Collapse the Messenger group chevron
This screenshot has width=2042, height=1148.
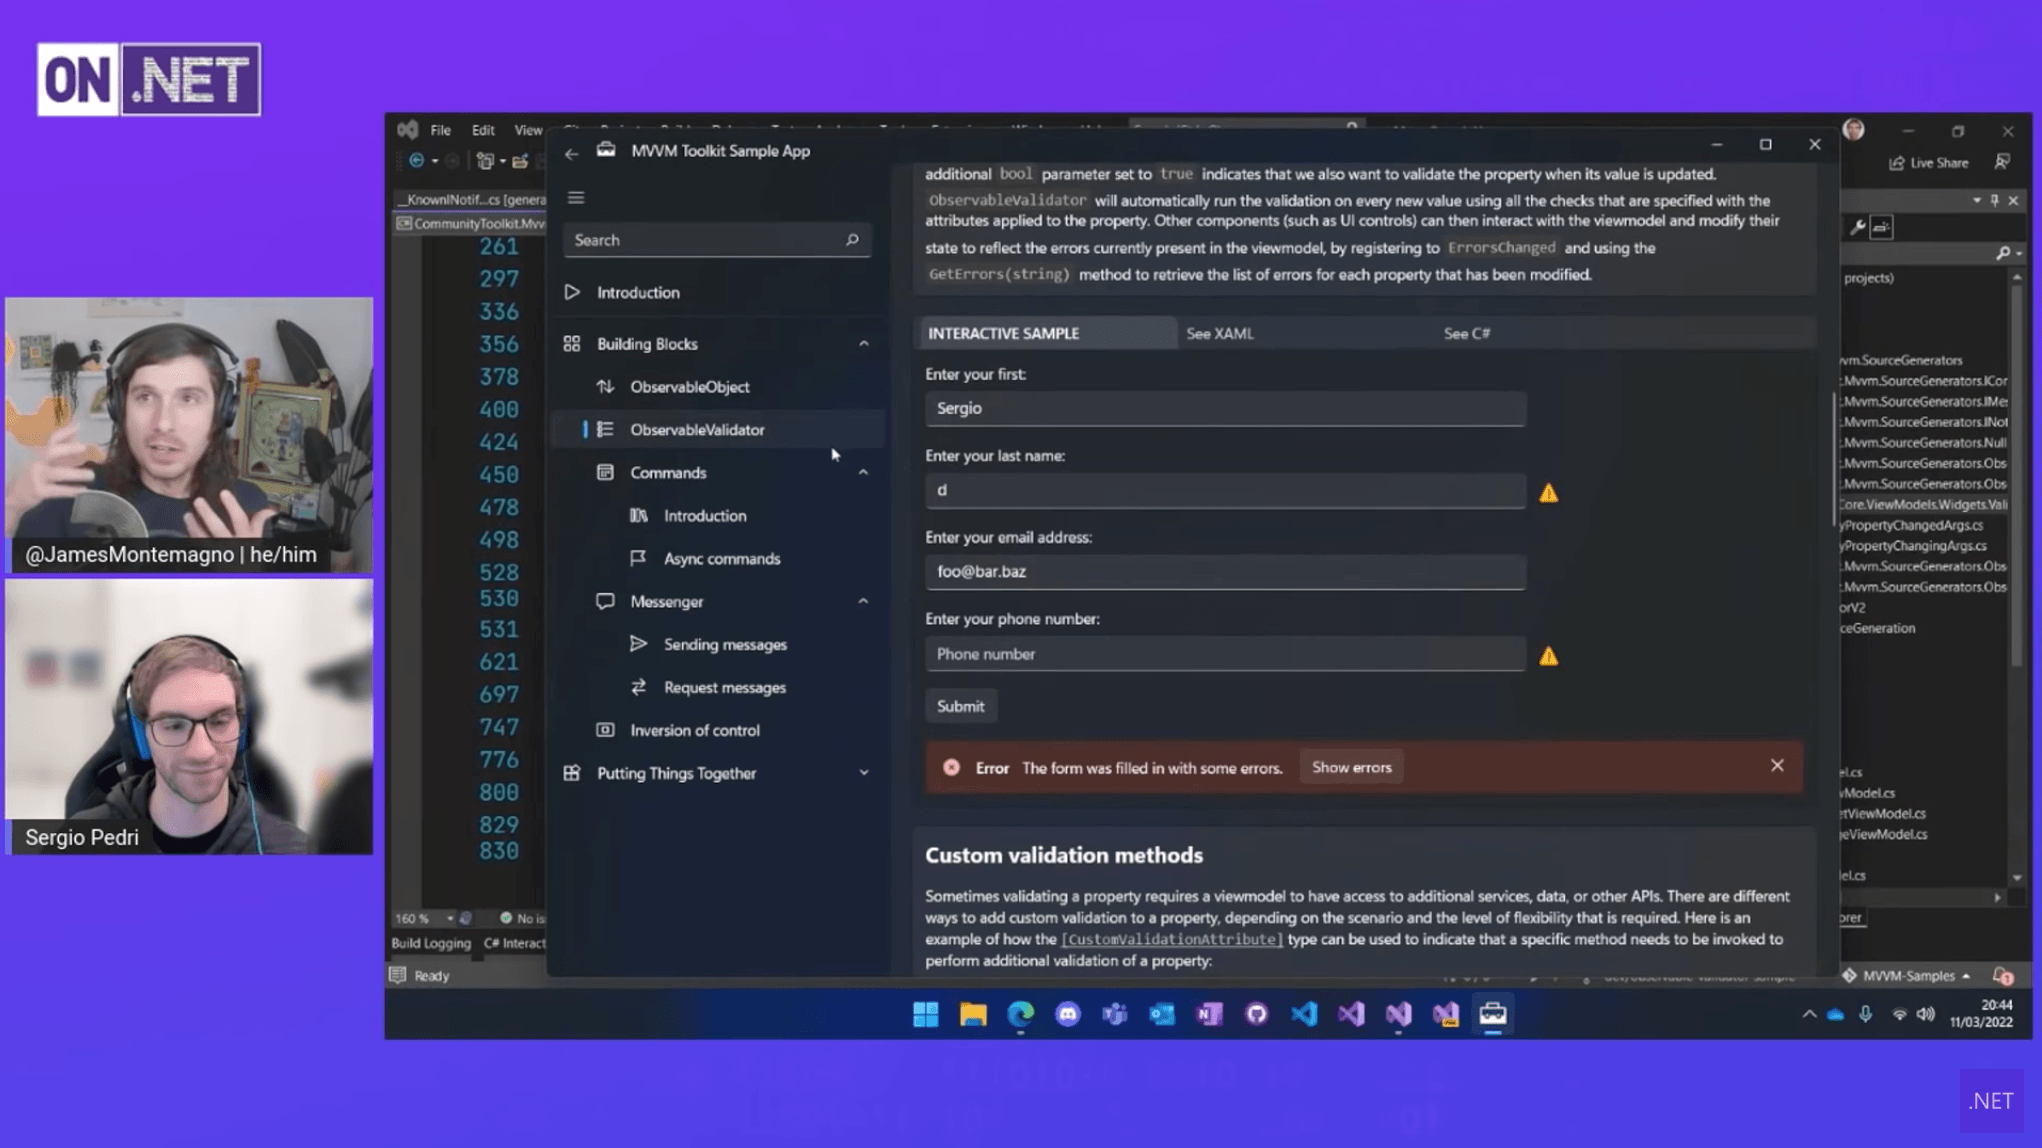point(864,602)
